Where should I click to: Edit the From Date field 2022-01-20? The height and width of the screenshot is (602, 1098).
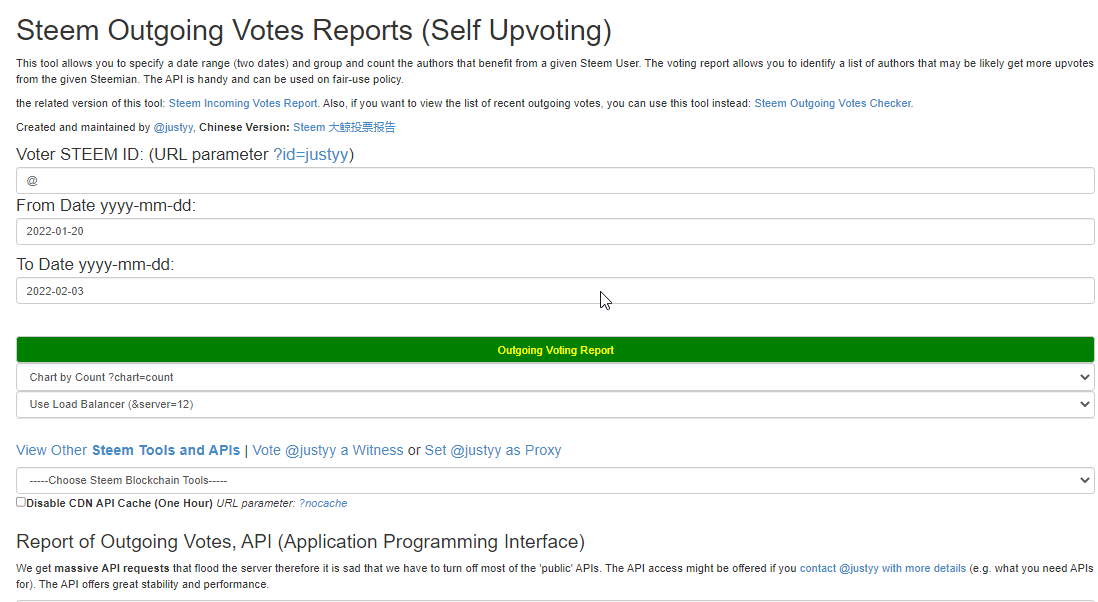[555, 232]
